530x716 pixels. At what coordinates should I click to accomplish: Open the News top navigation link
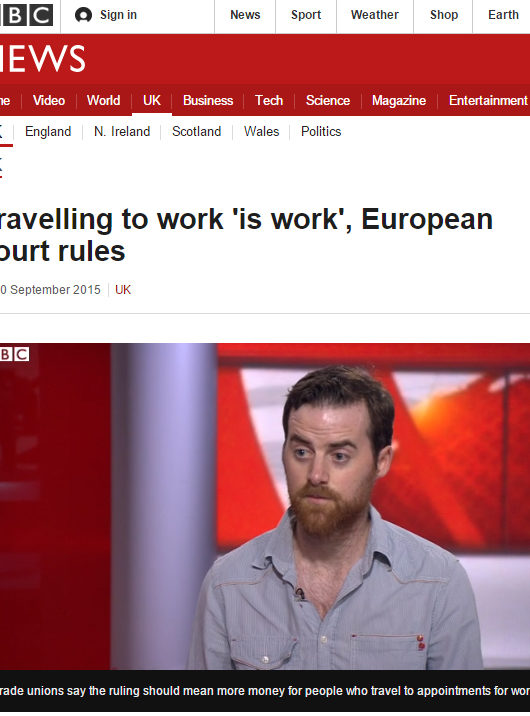coord(245,15)
